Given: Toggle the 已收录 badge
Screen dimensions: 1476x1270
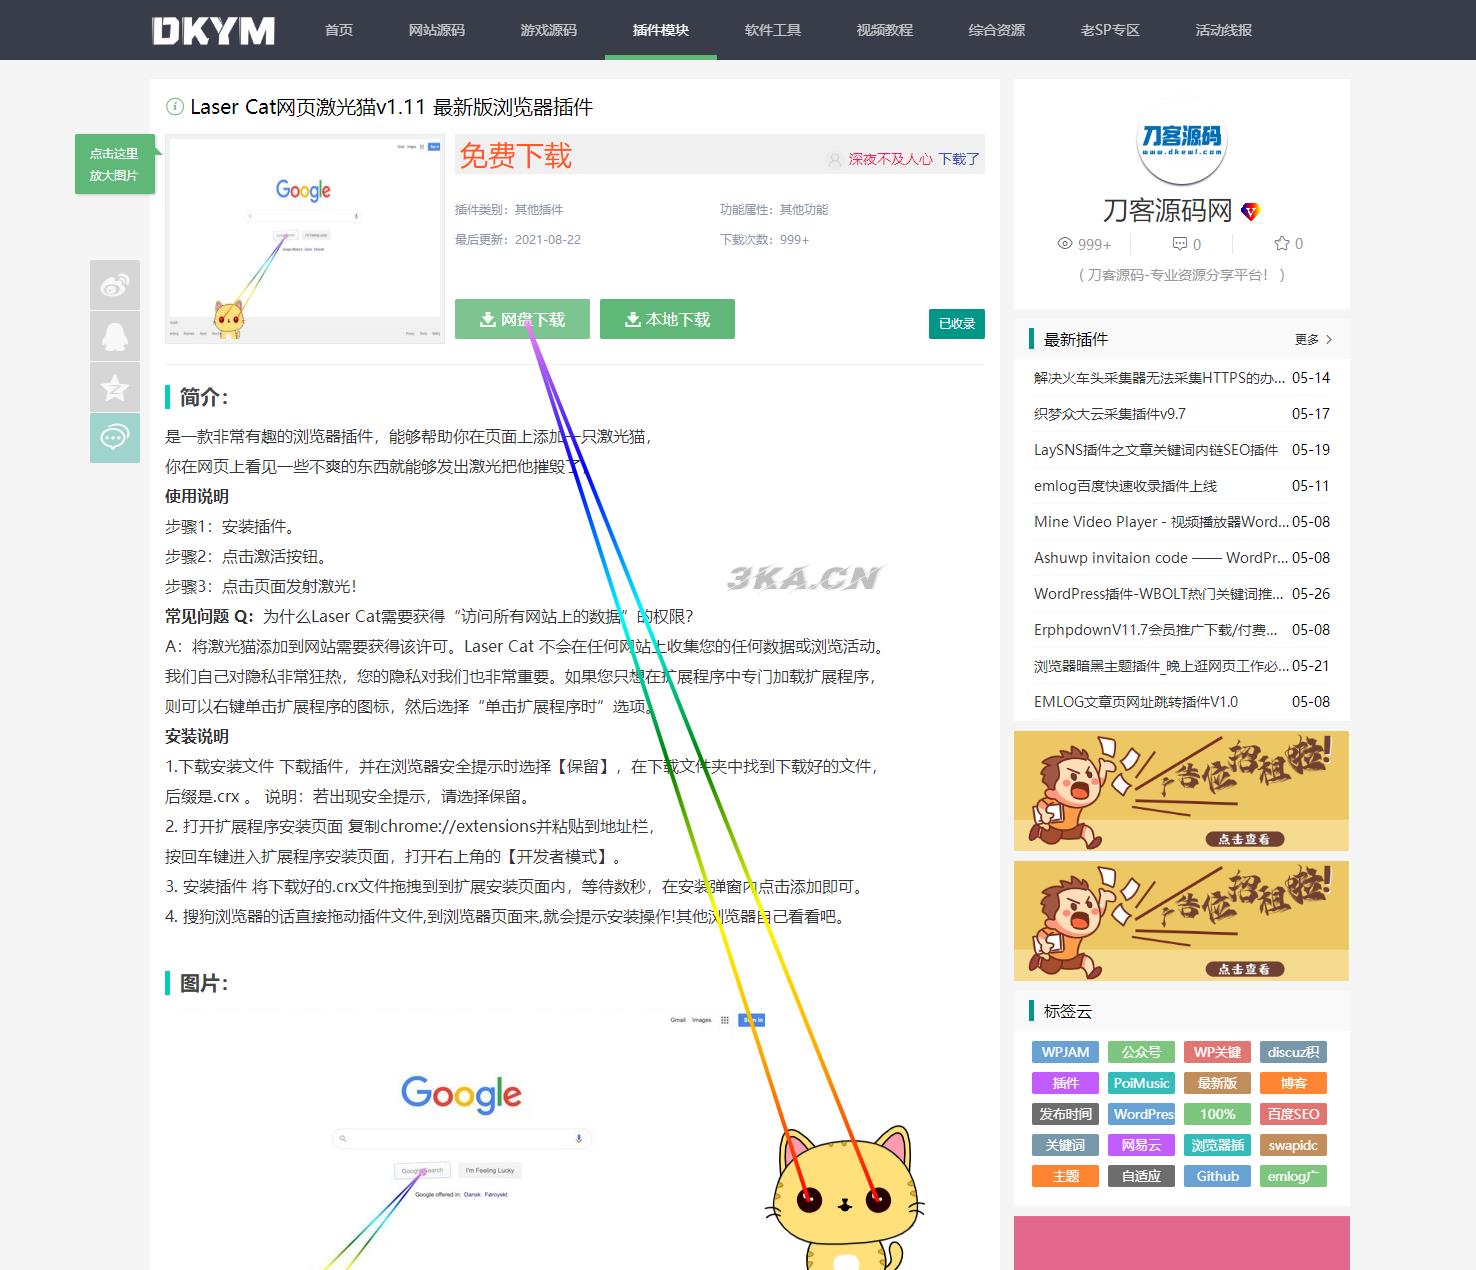Looking at the screenshot, I should coord(956,324).
